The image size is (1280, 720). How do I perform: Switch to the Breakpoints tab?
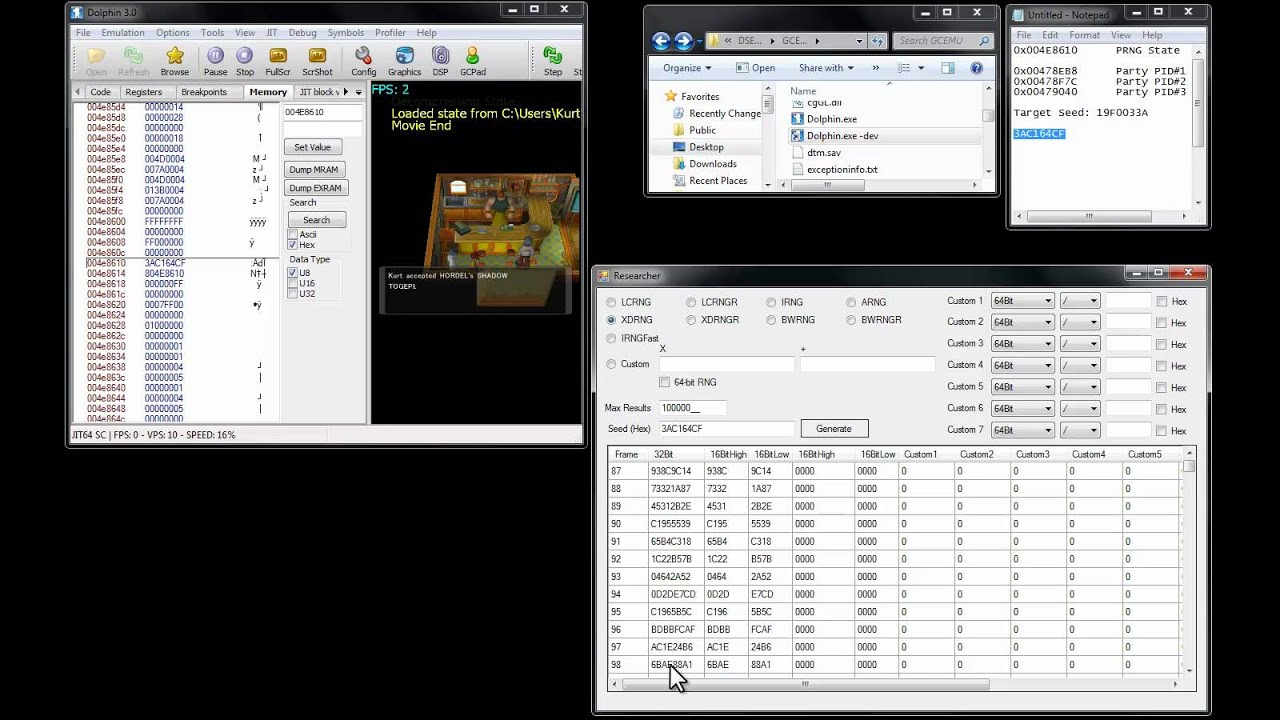[204, 92]
